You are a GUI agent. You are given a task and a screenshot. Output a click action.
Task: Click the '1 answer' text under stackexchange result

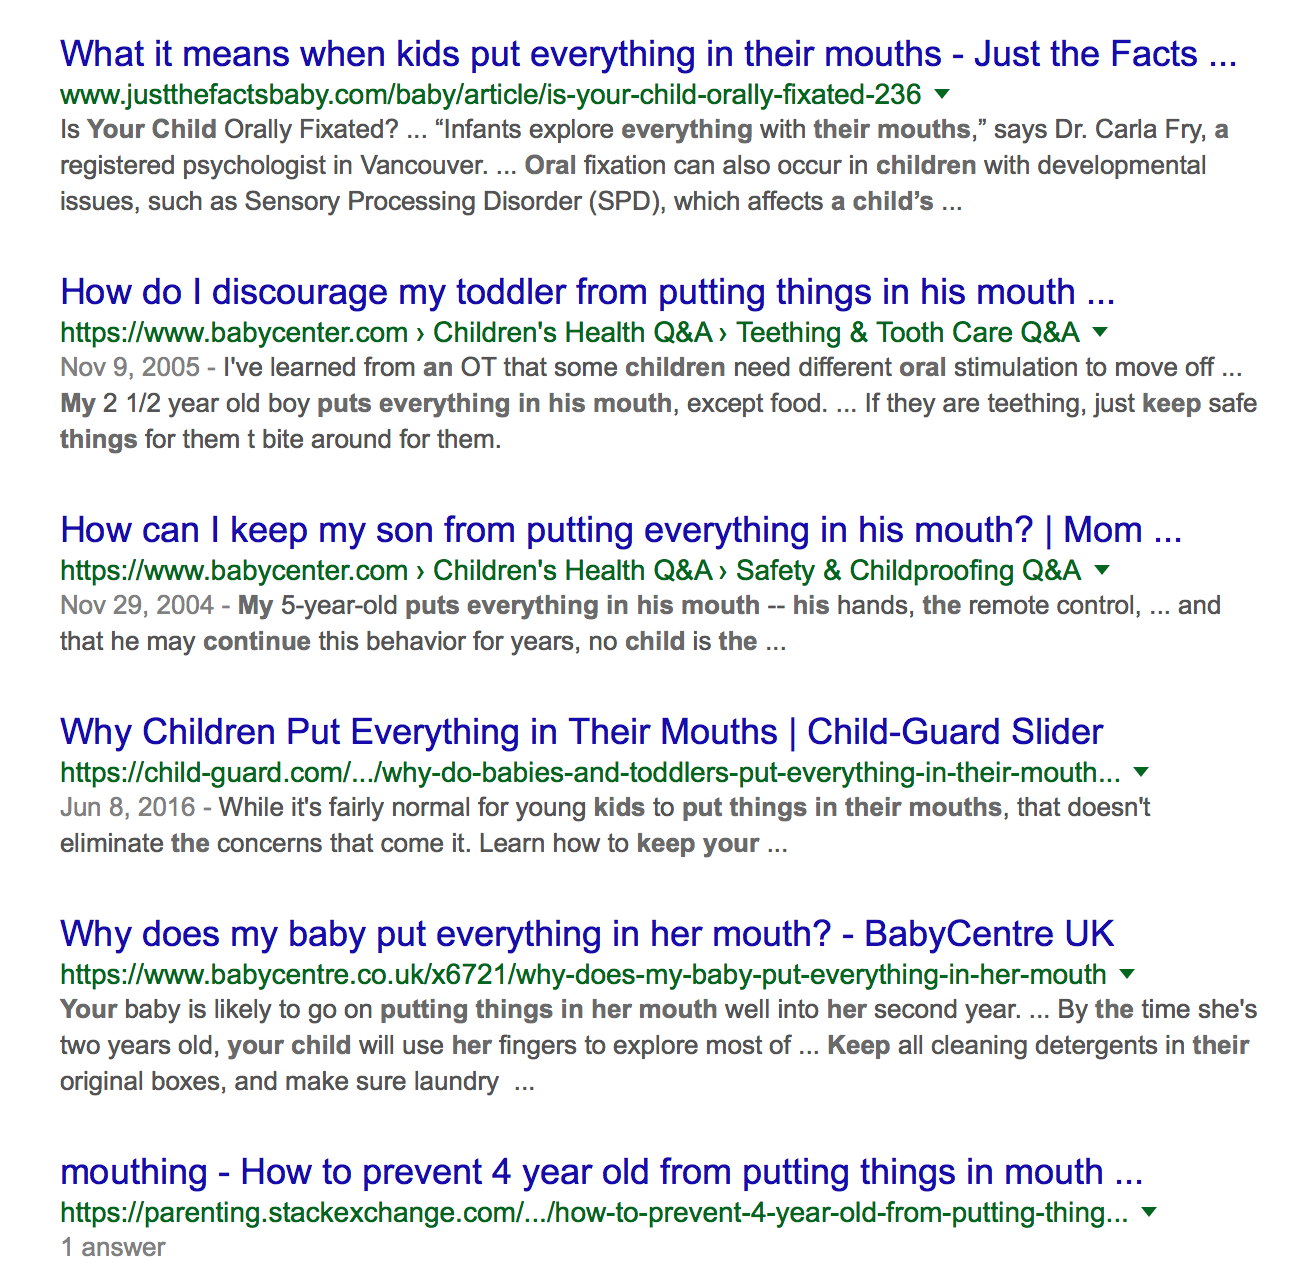113,1247
